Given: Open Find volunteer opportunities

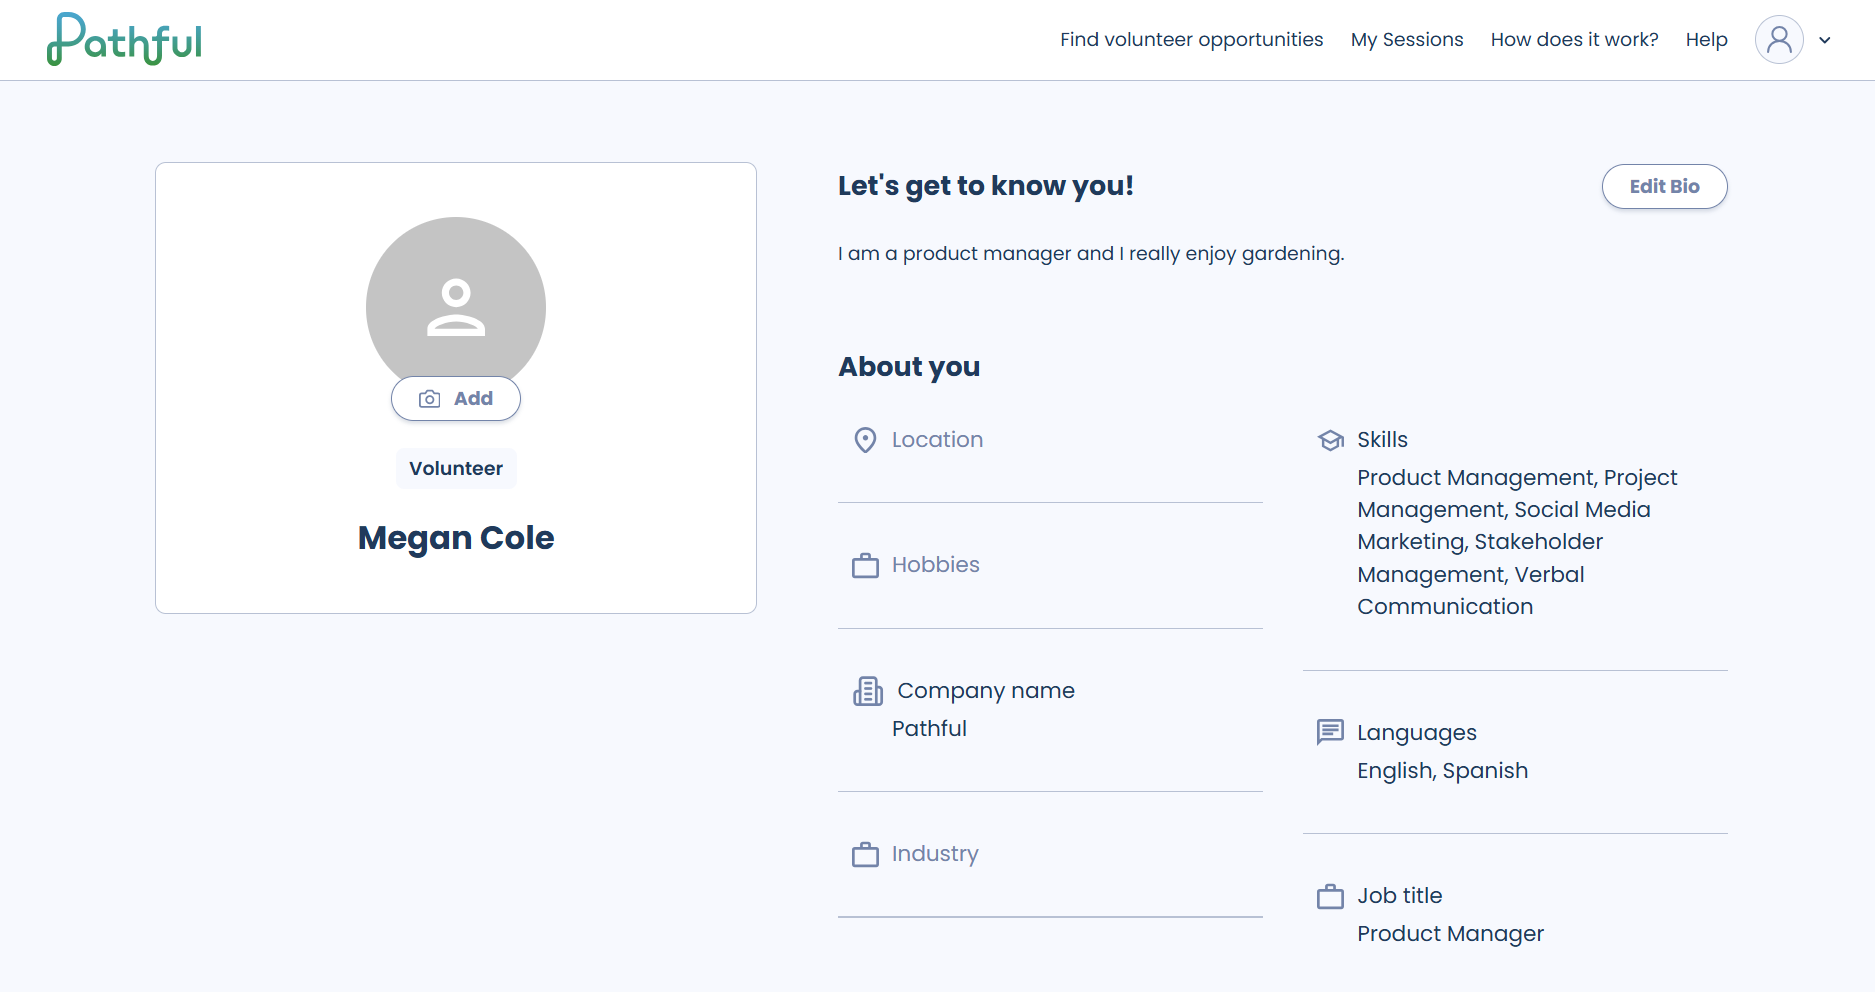Looking at the screenshot, I should point(1191,40).
